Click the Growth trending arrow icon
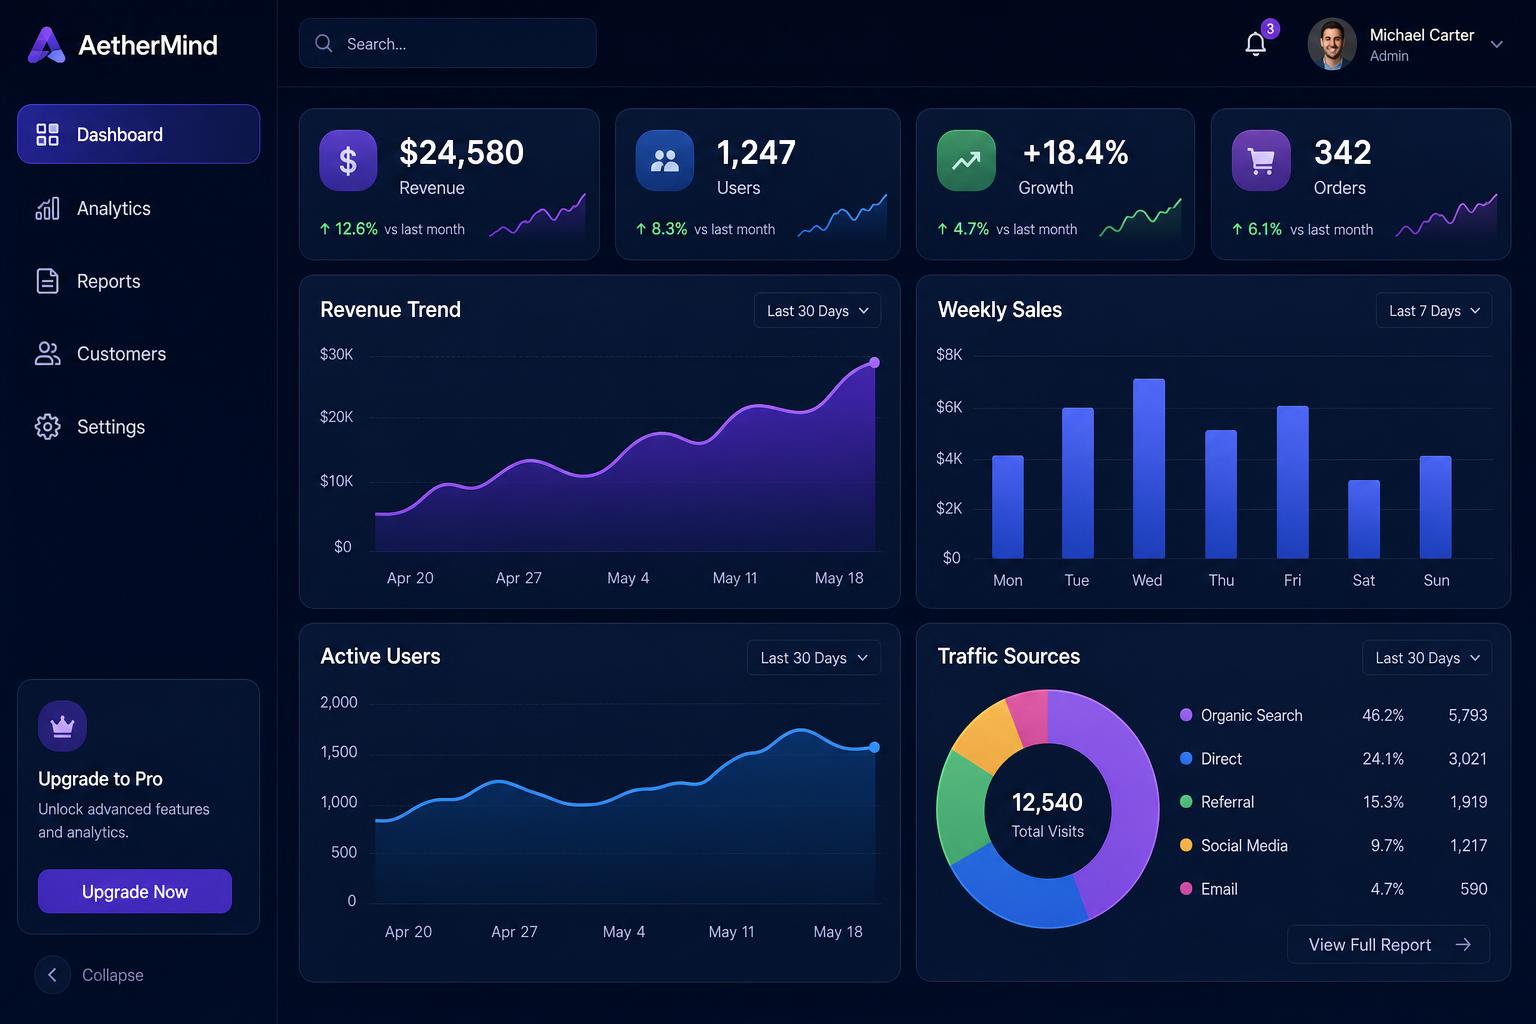Image resolution: width=1536 pixels, height=1024 pixels. coord(966,160)
